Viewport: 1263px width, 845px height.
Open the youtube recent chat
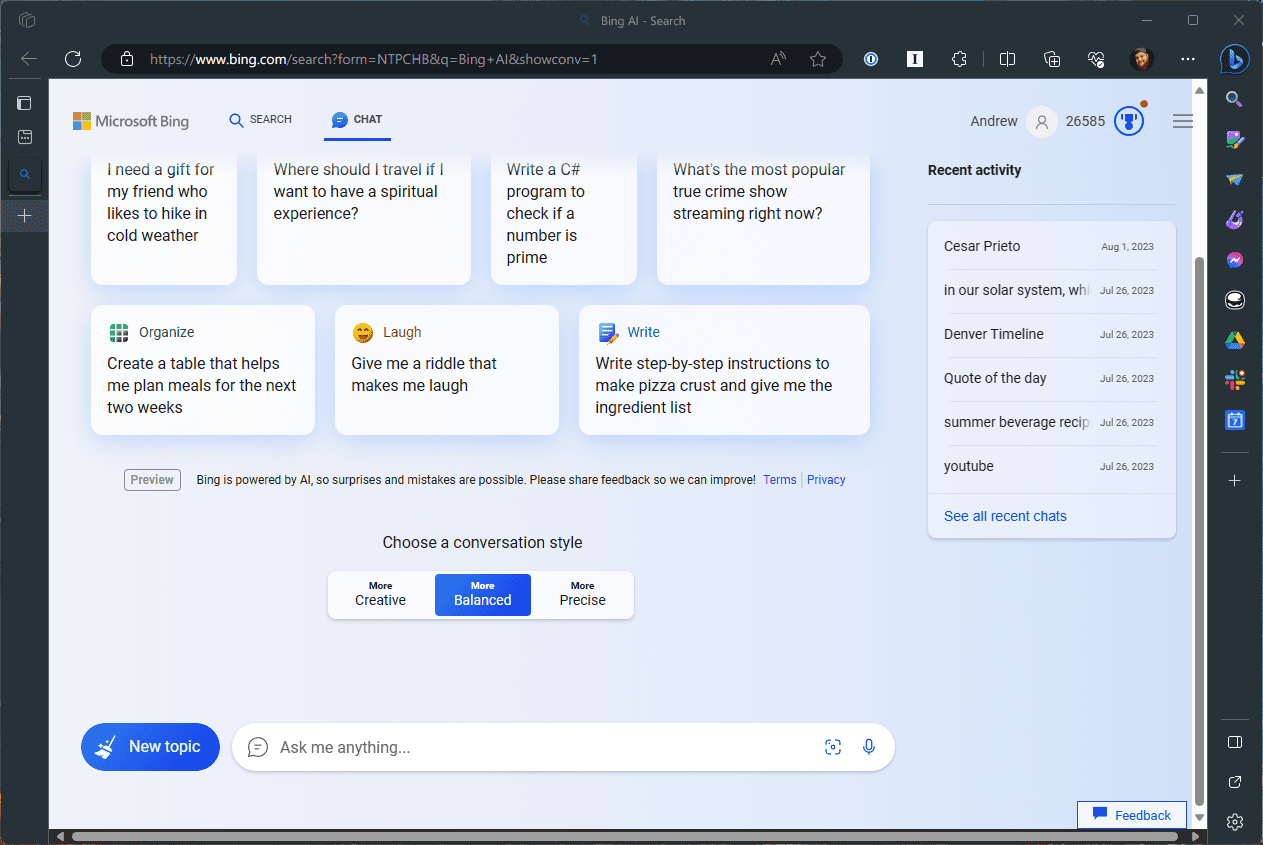pyautogui.click(x=1050, y=466)
